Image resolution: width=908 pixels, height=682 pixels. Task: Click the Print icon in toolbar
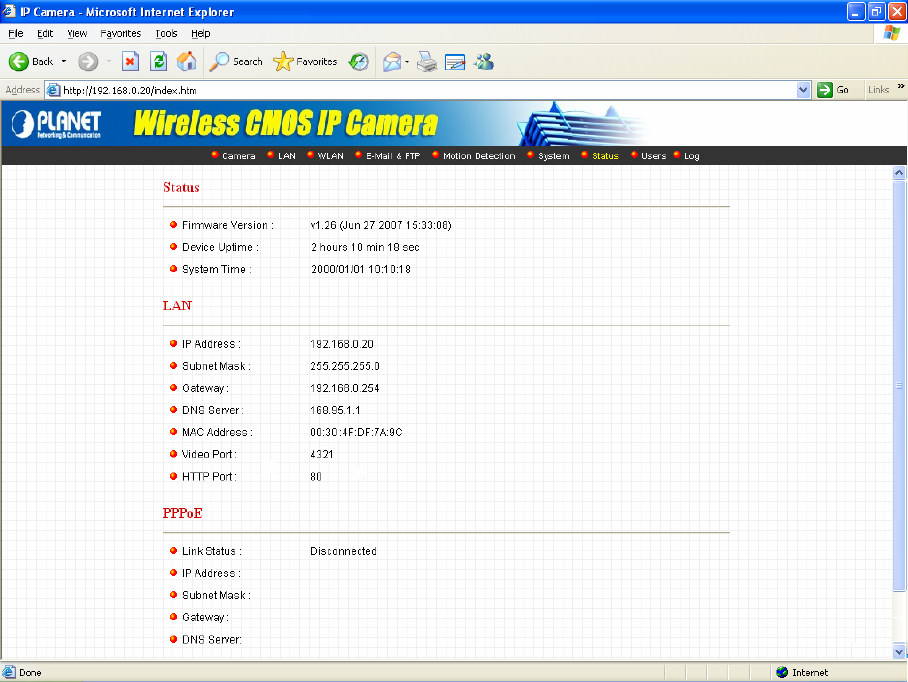pos(427,61)
